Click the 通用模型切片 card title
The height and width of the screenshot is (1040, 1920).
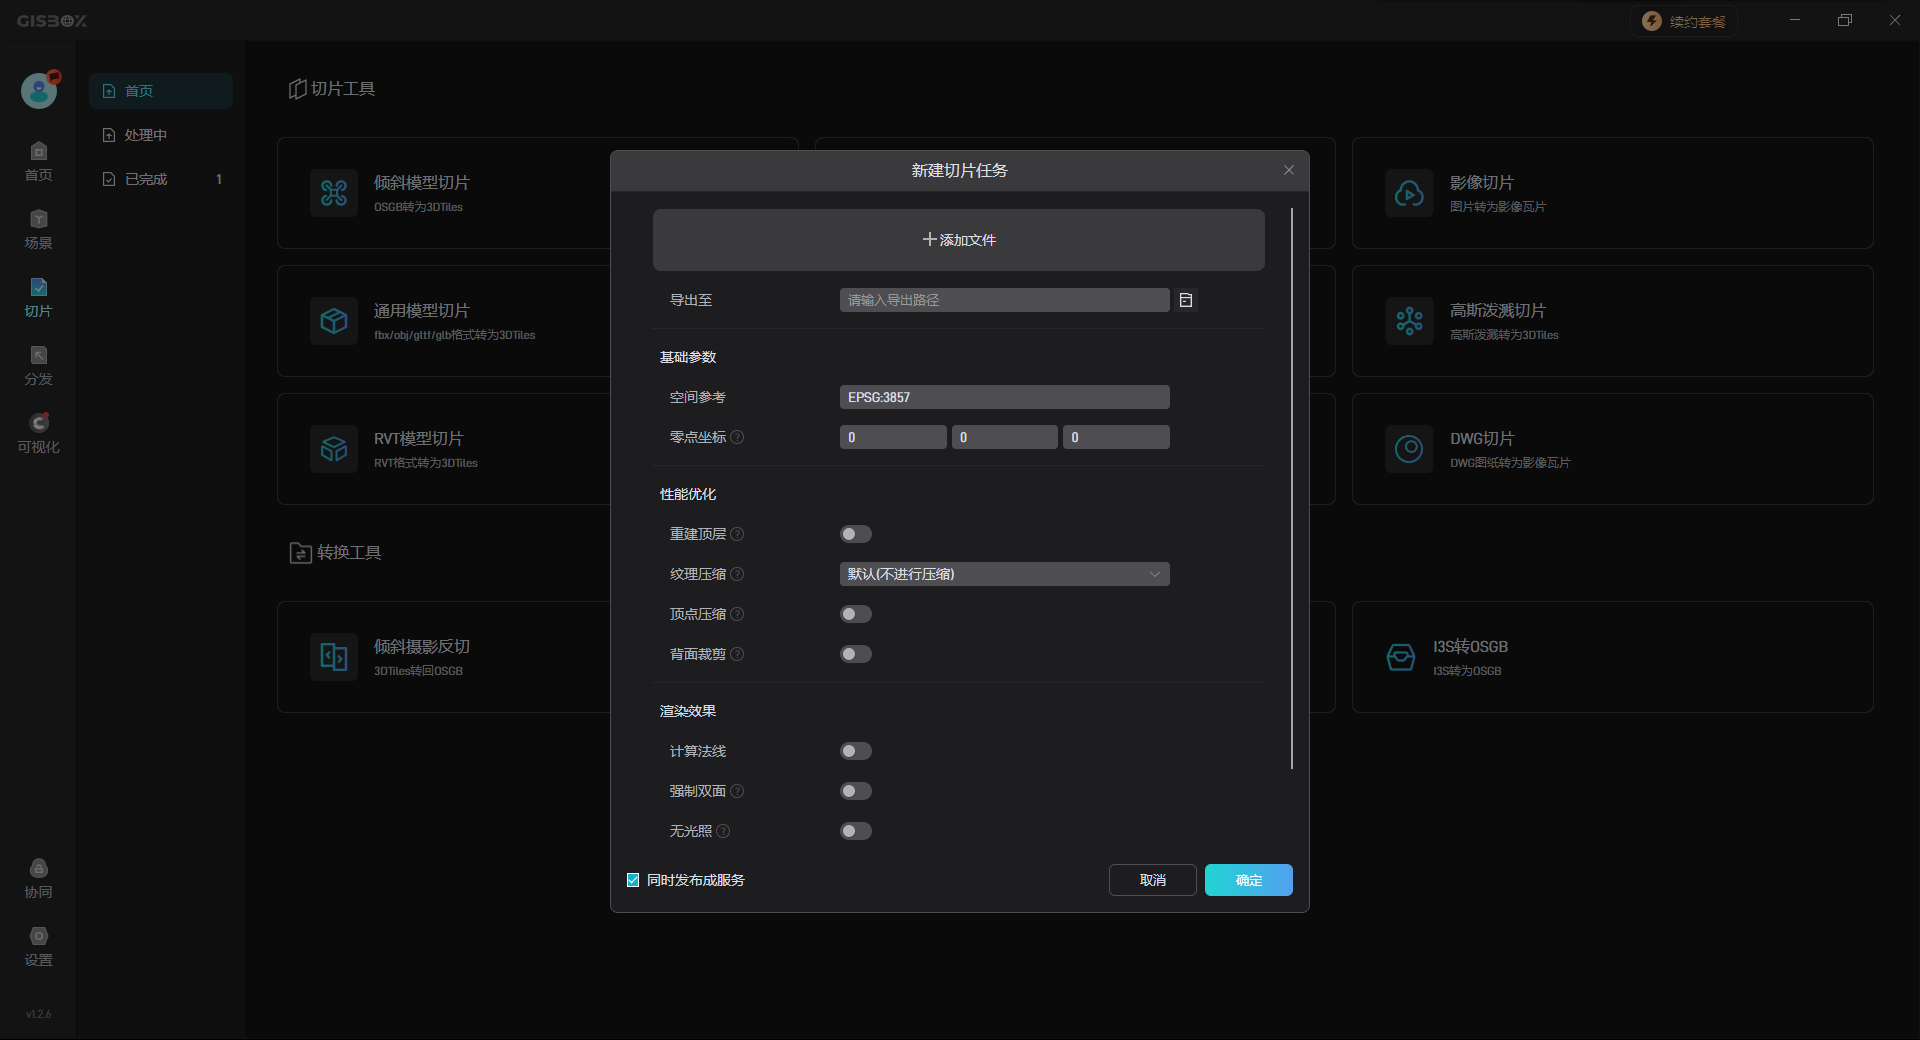(421, 311)
